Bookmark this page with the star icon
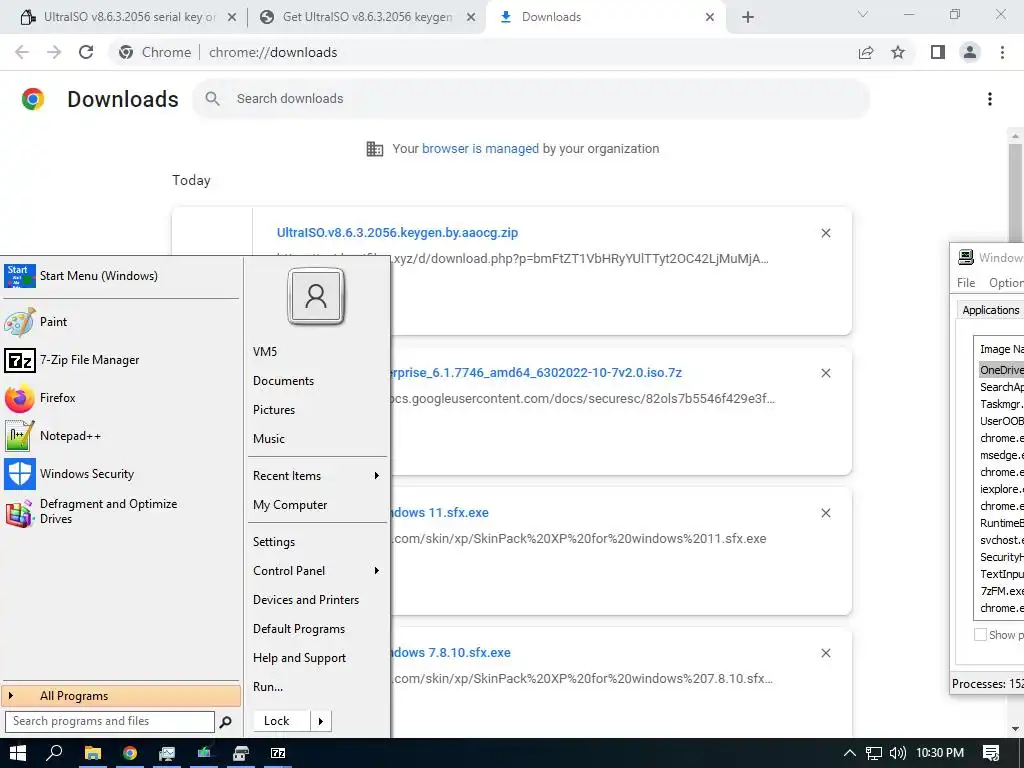 point(898,52)
